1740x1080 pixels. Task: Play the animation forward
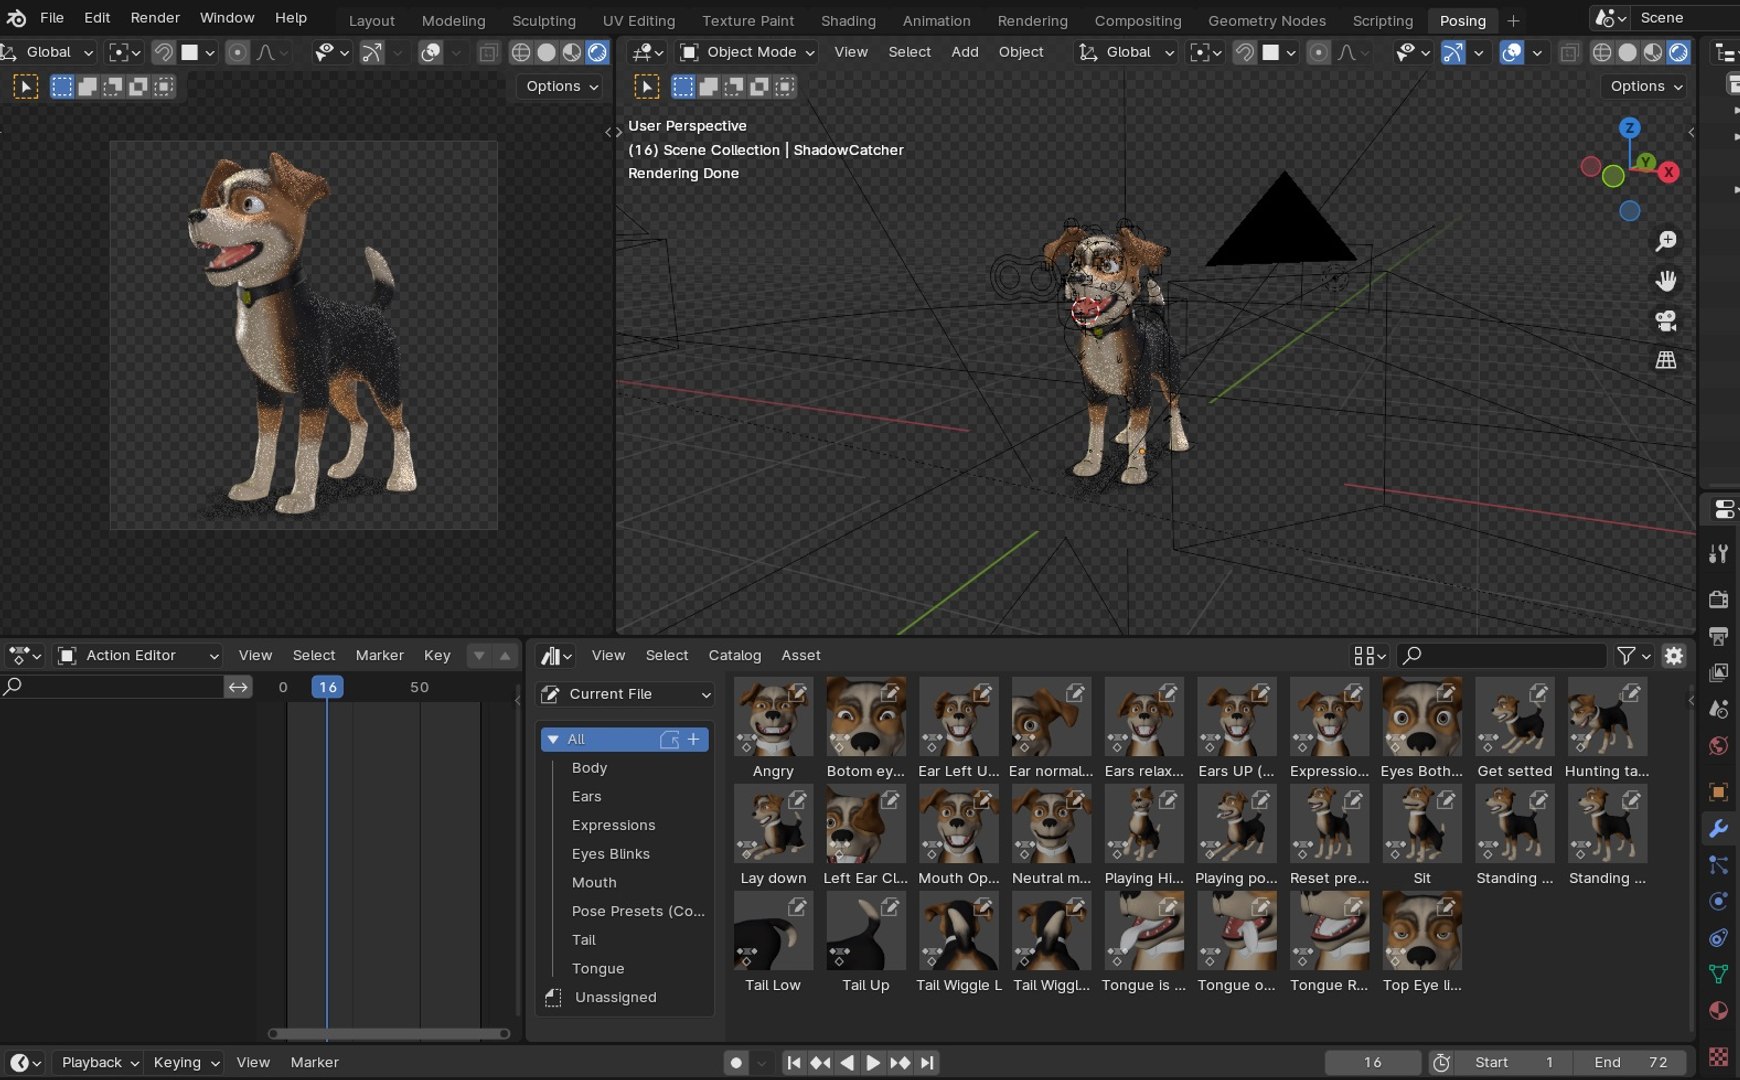(873, 1063)
